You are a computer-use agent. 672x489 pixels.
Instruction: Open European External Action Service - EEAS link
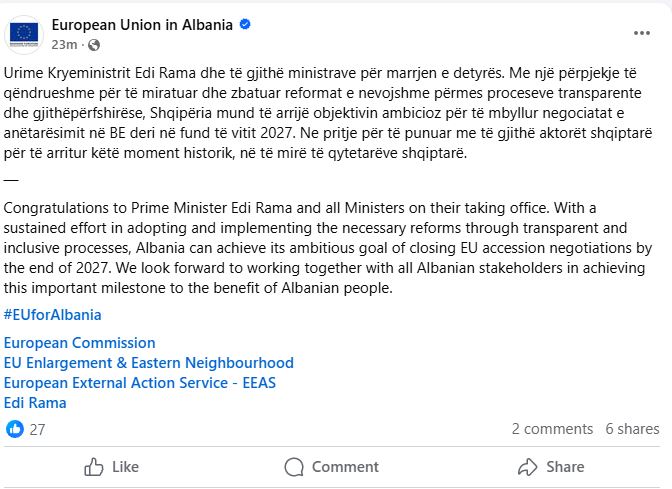140,383
